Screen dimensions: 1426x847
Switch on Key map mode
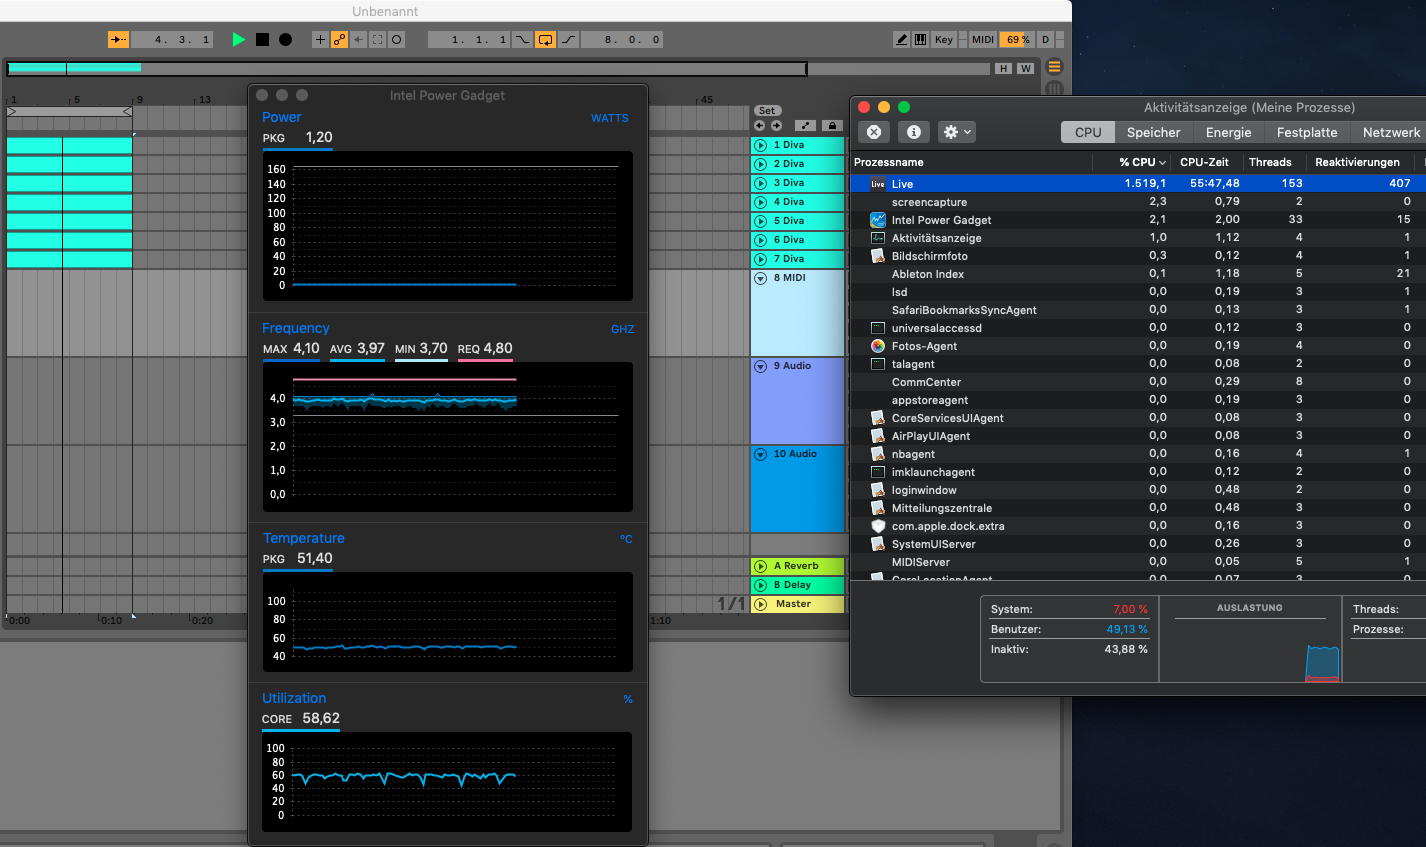pyautogui.click(x=943, y=40)
